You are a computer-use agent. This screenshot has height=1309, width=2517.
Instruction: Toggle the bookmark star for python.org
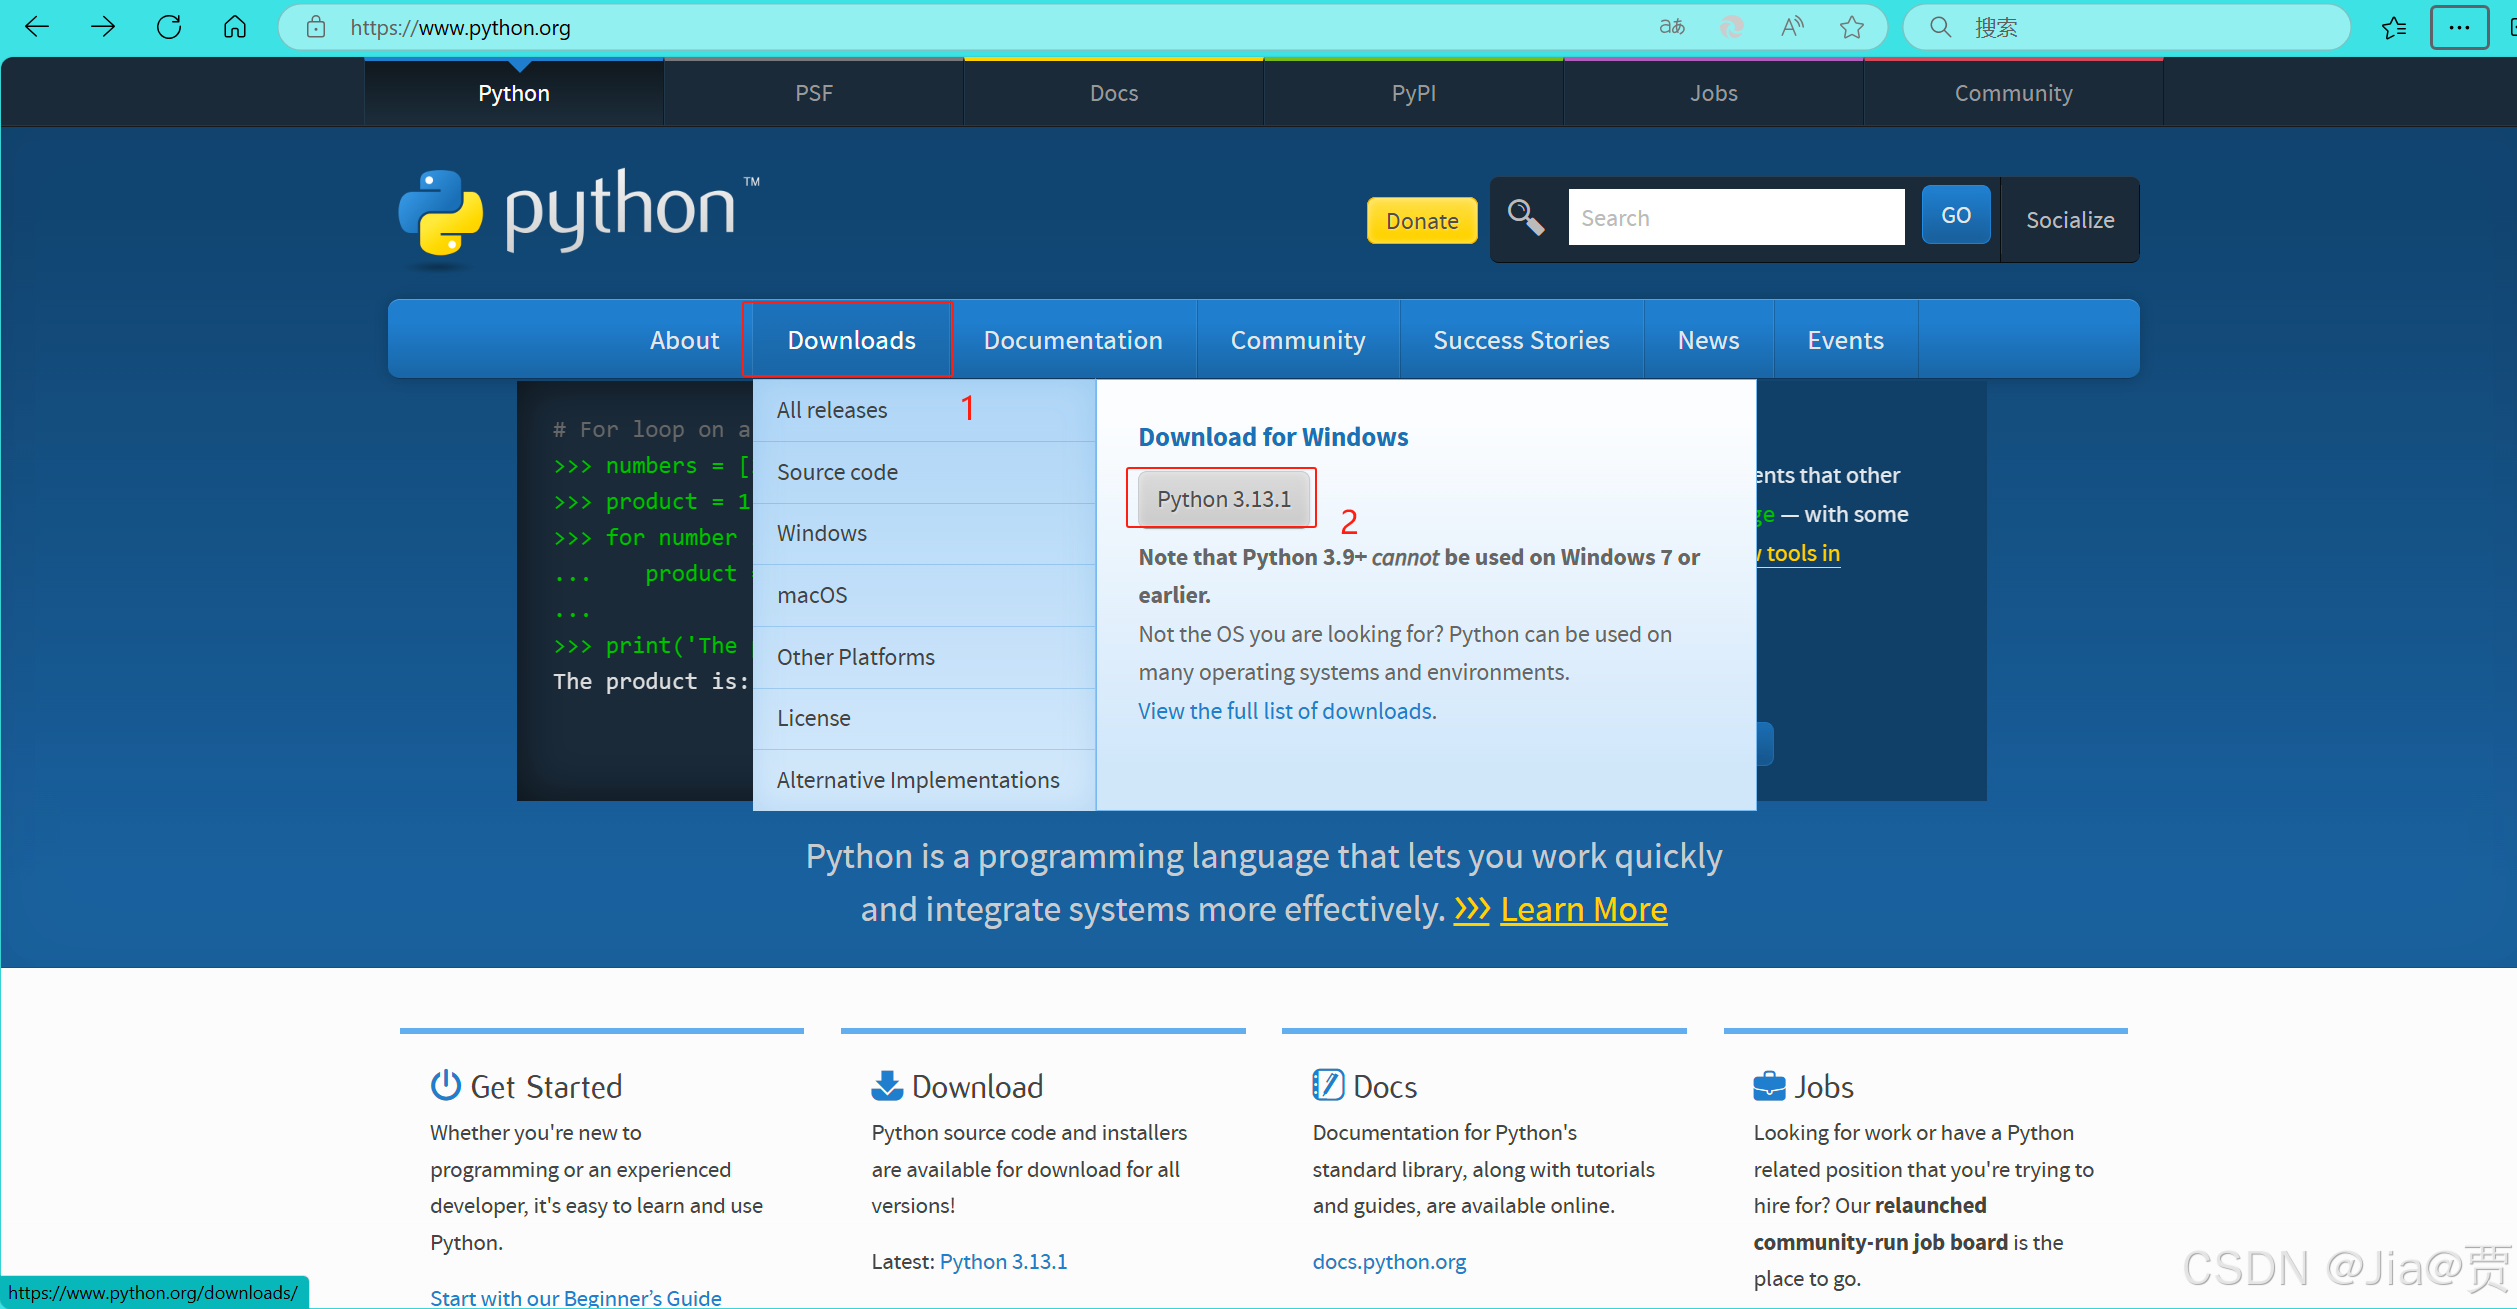pos(1852,27)
